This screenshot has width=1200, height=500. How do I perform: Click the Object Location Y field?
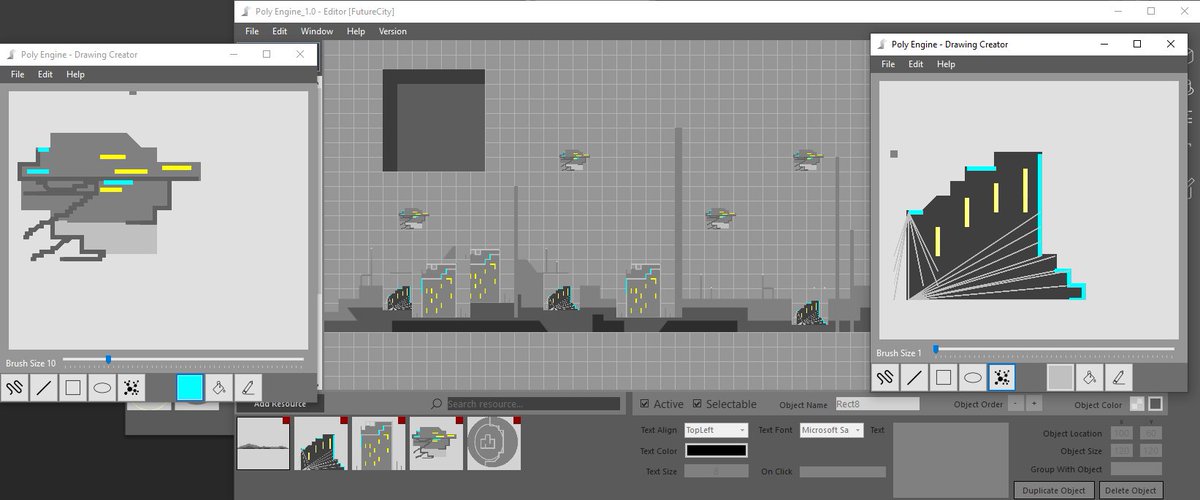point(1151,433)
